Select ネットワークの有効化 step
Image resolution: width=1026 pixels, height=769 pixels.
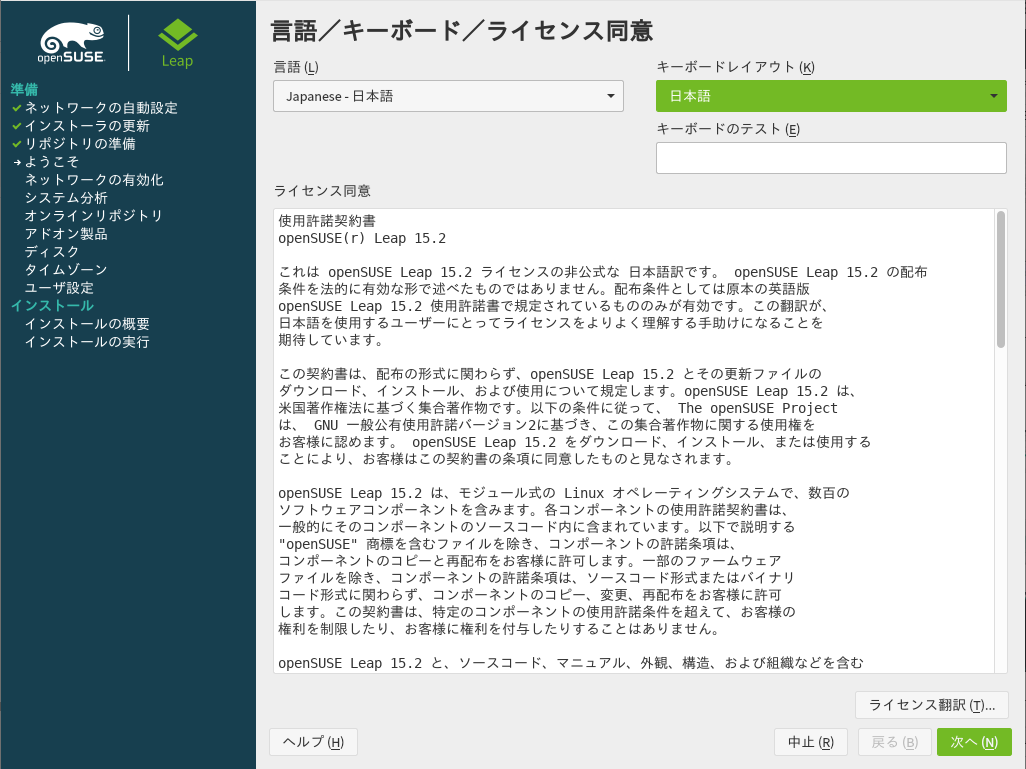94,180
